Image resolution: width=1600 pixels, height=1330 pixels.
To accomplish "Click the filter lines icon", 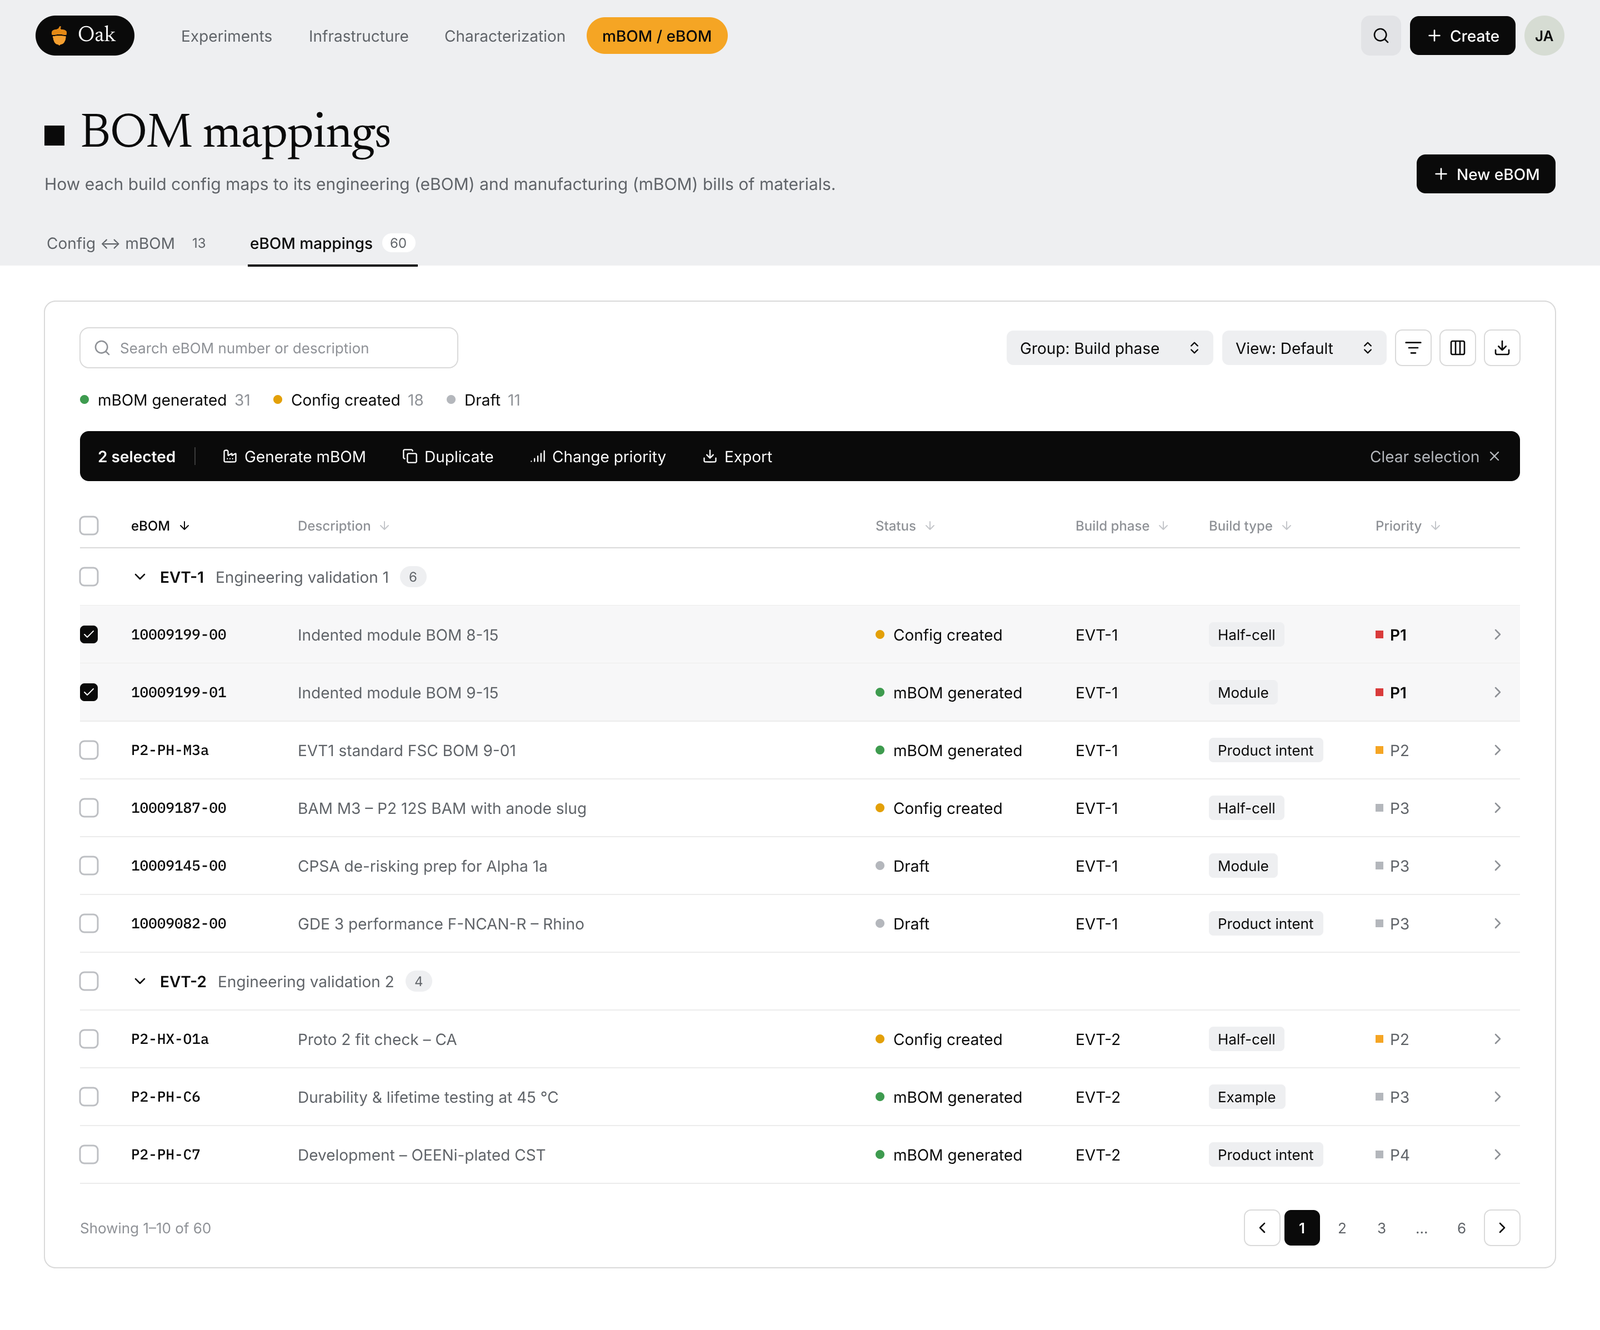I will 1413,348.
